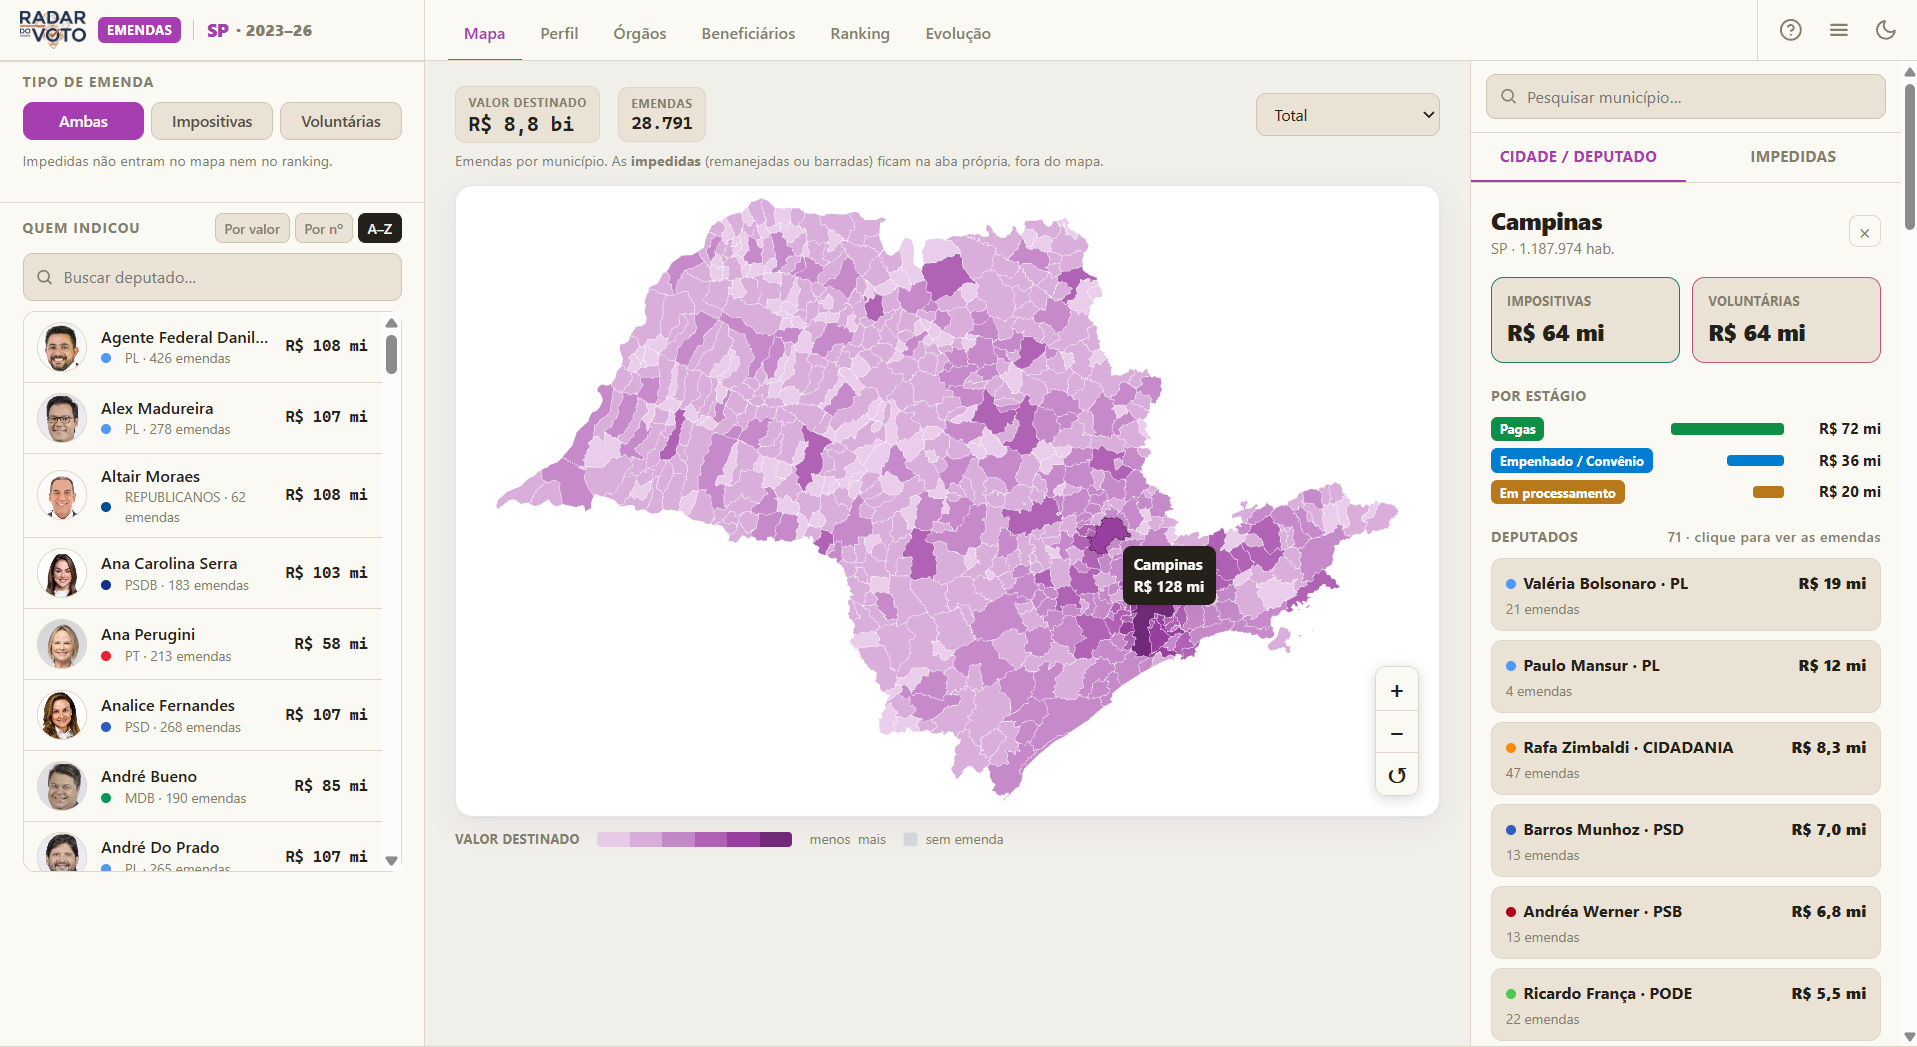The width and height of the screenshot is (1917, 1047).
Task: Select Ambas amendment type
Action: tap(83, 121)
